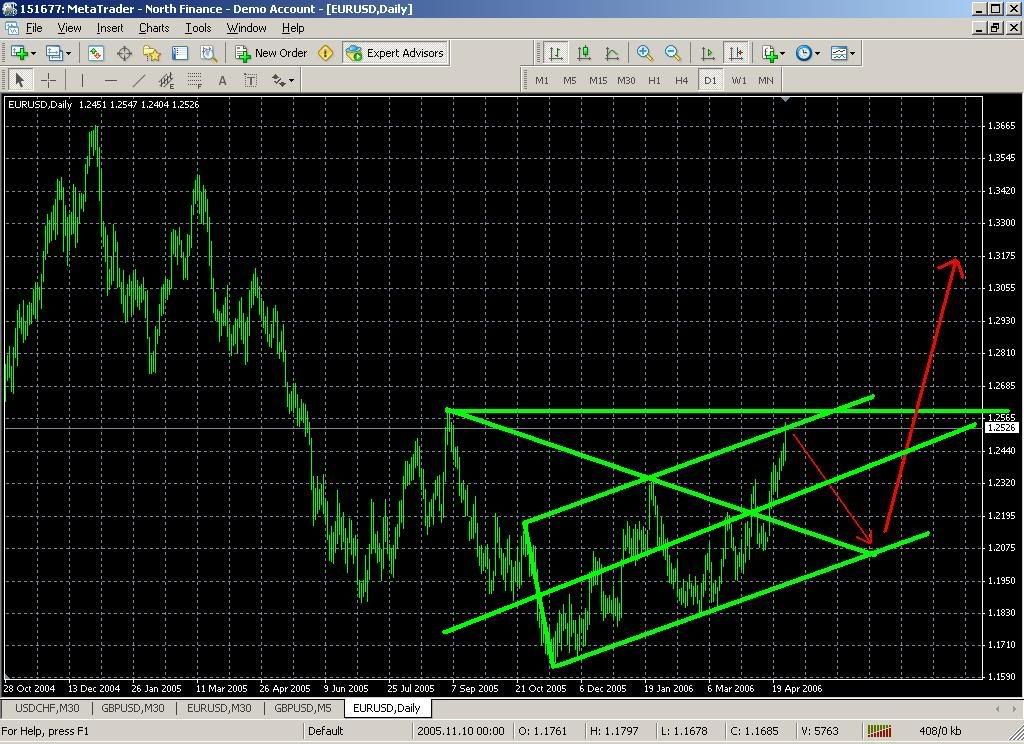Open the Periodicity clock icon
This screenshot has height=744, width=1024.
[x=804, y=53]
